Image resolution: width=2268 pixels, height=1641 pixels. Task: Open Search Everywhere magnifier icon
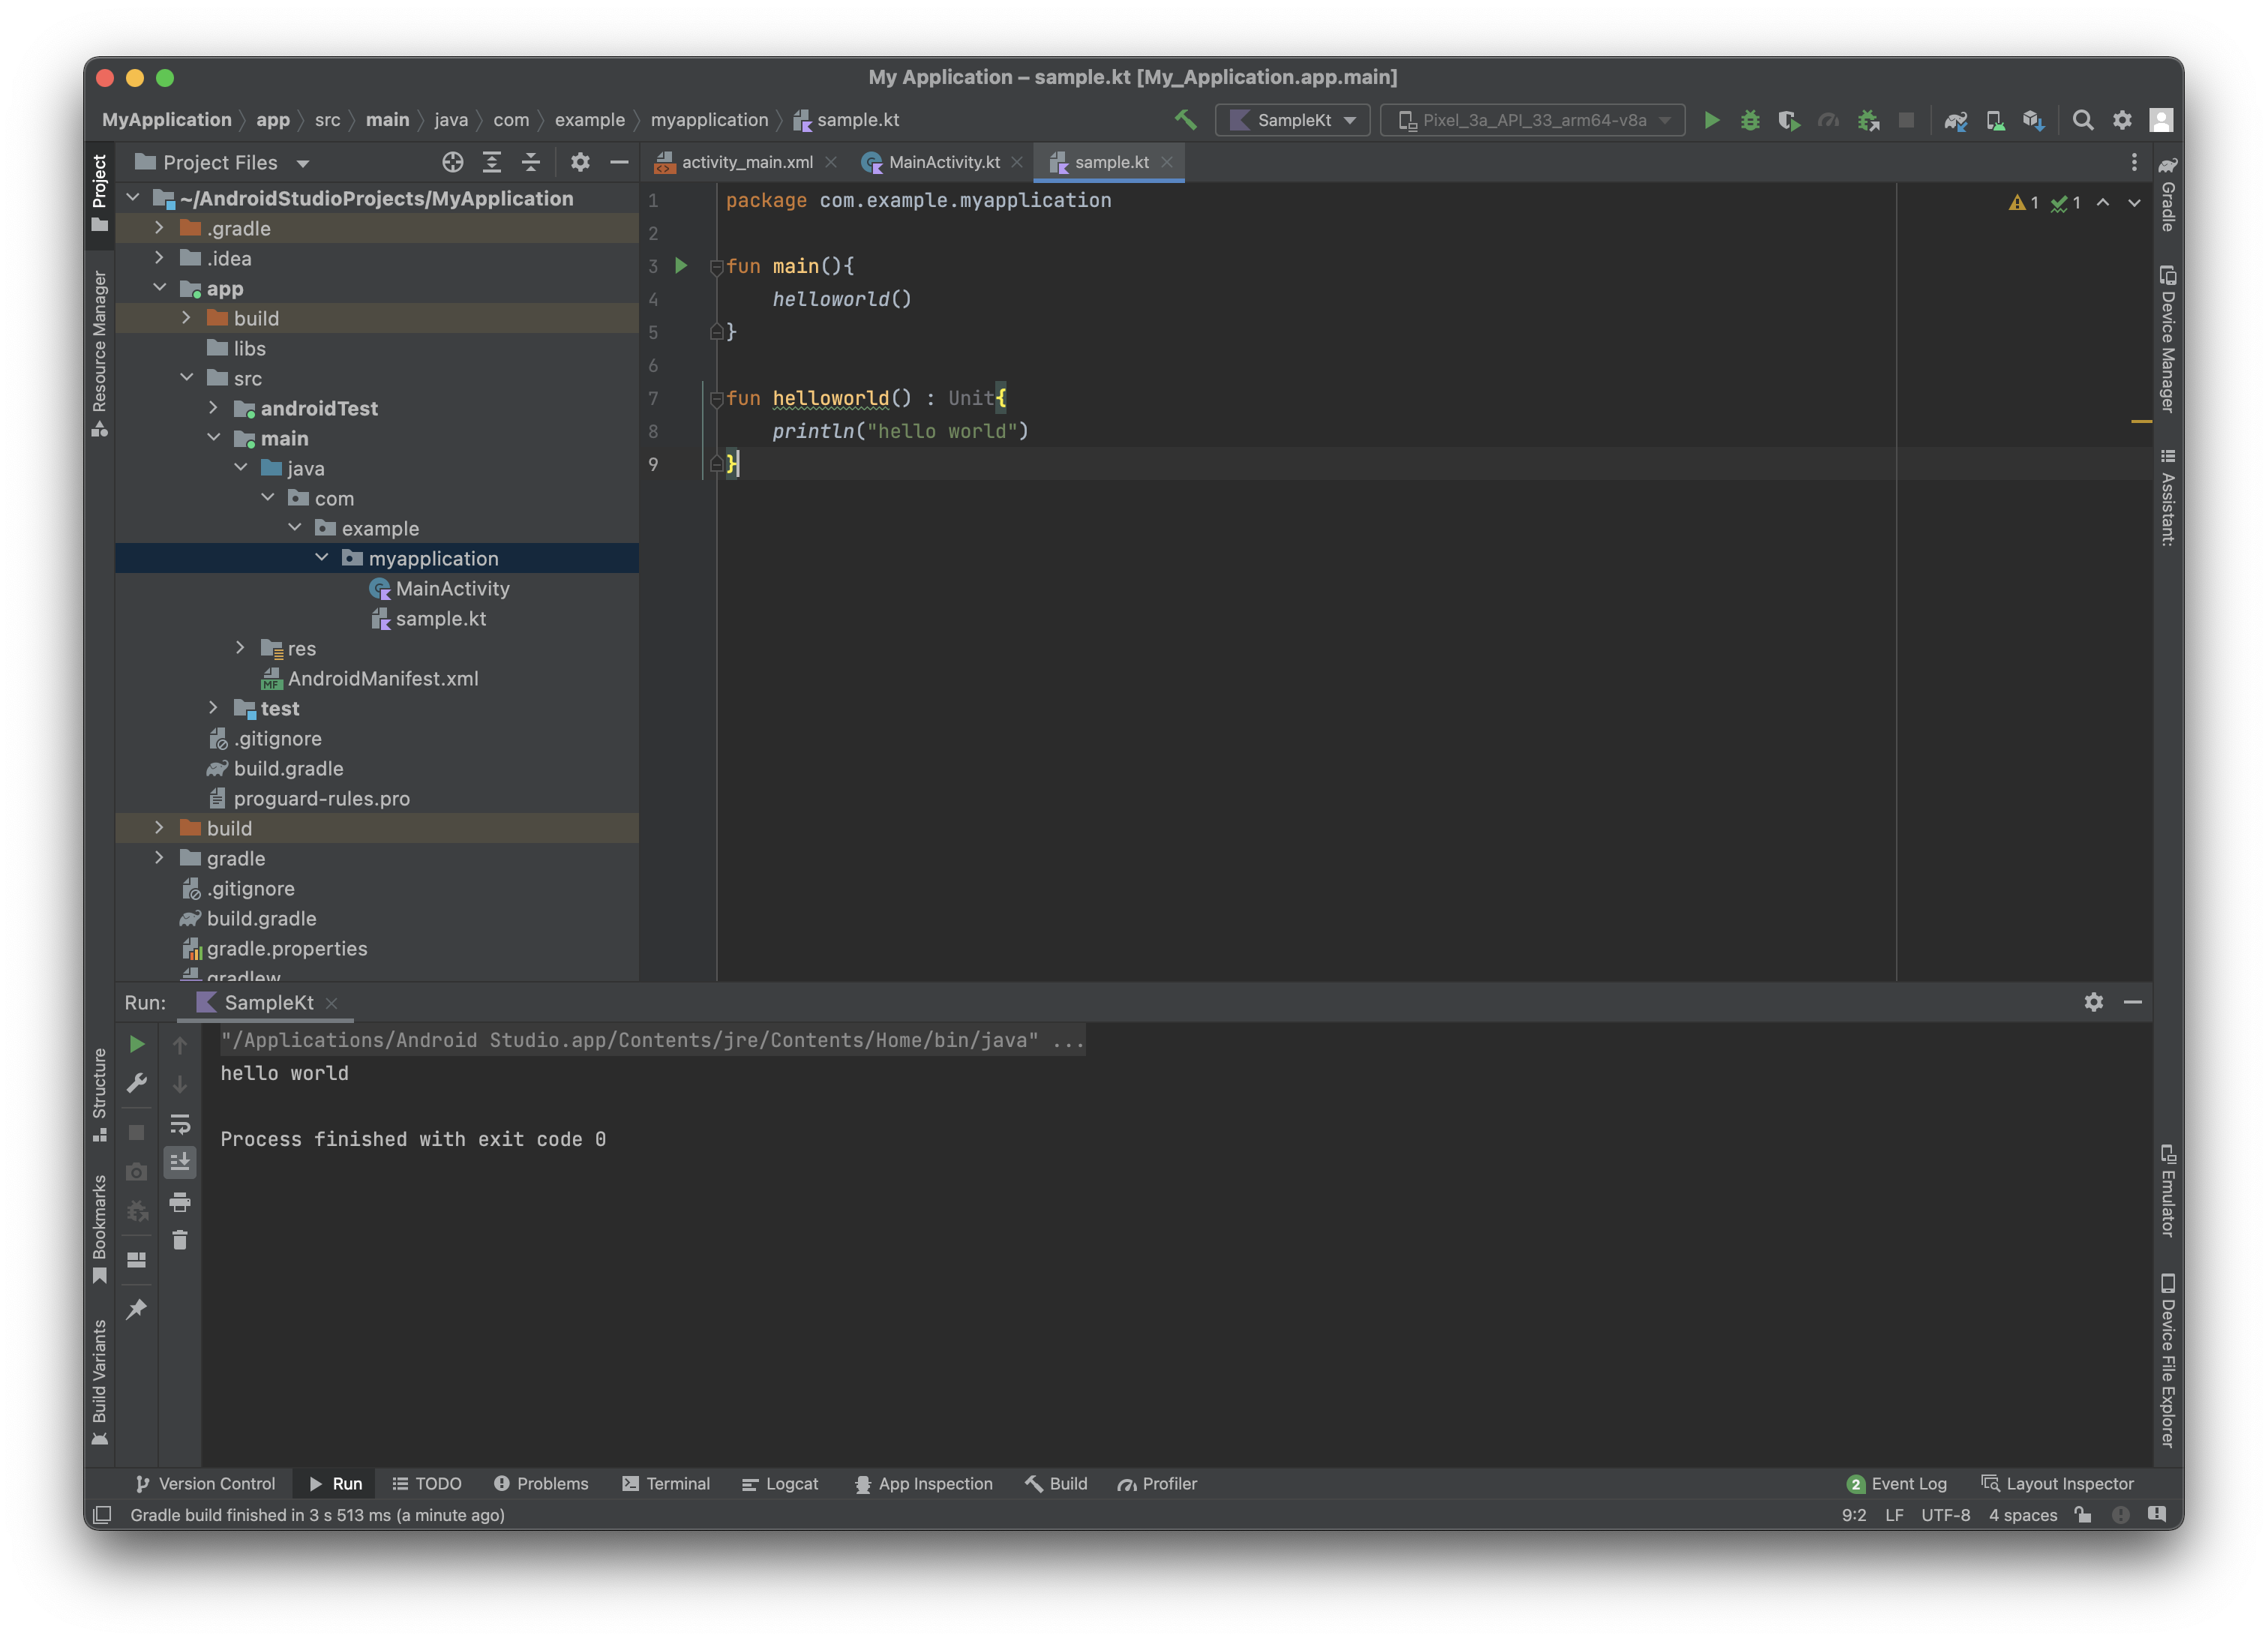click(2082, 120)
